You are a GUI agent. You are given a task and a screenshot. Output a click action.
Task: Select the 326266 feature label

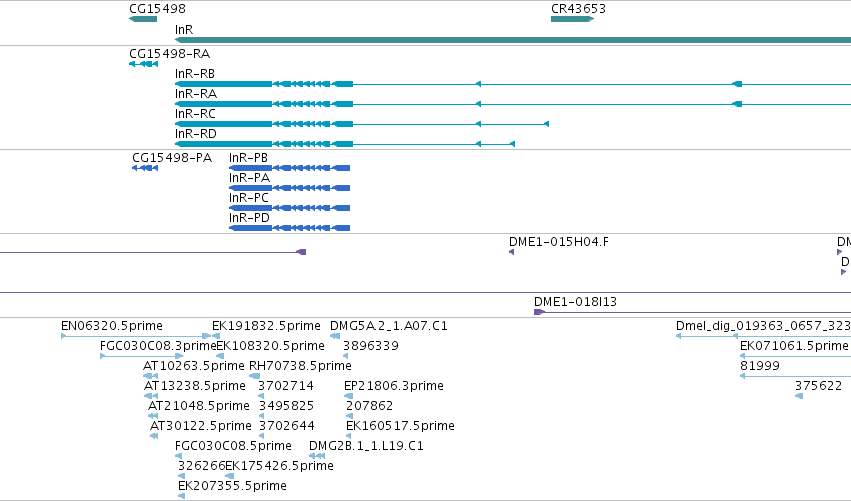tap(202, 466)
